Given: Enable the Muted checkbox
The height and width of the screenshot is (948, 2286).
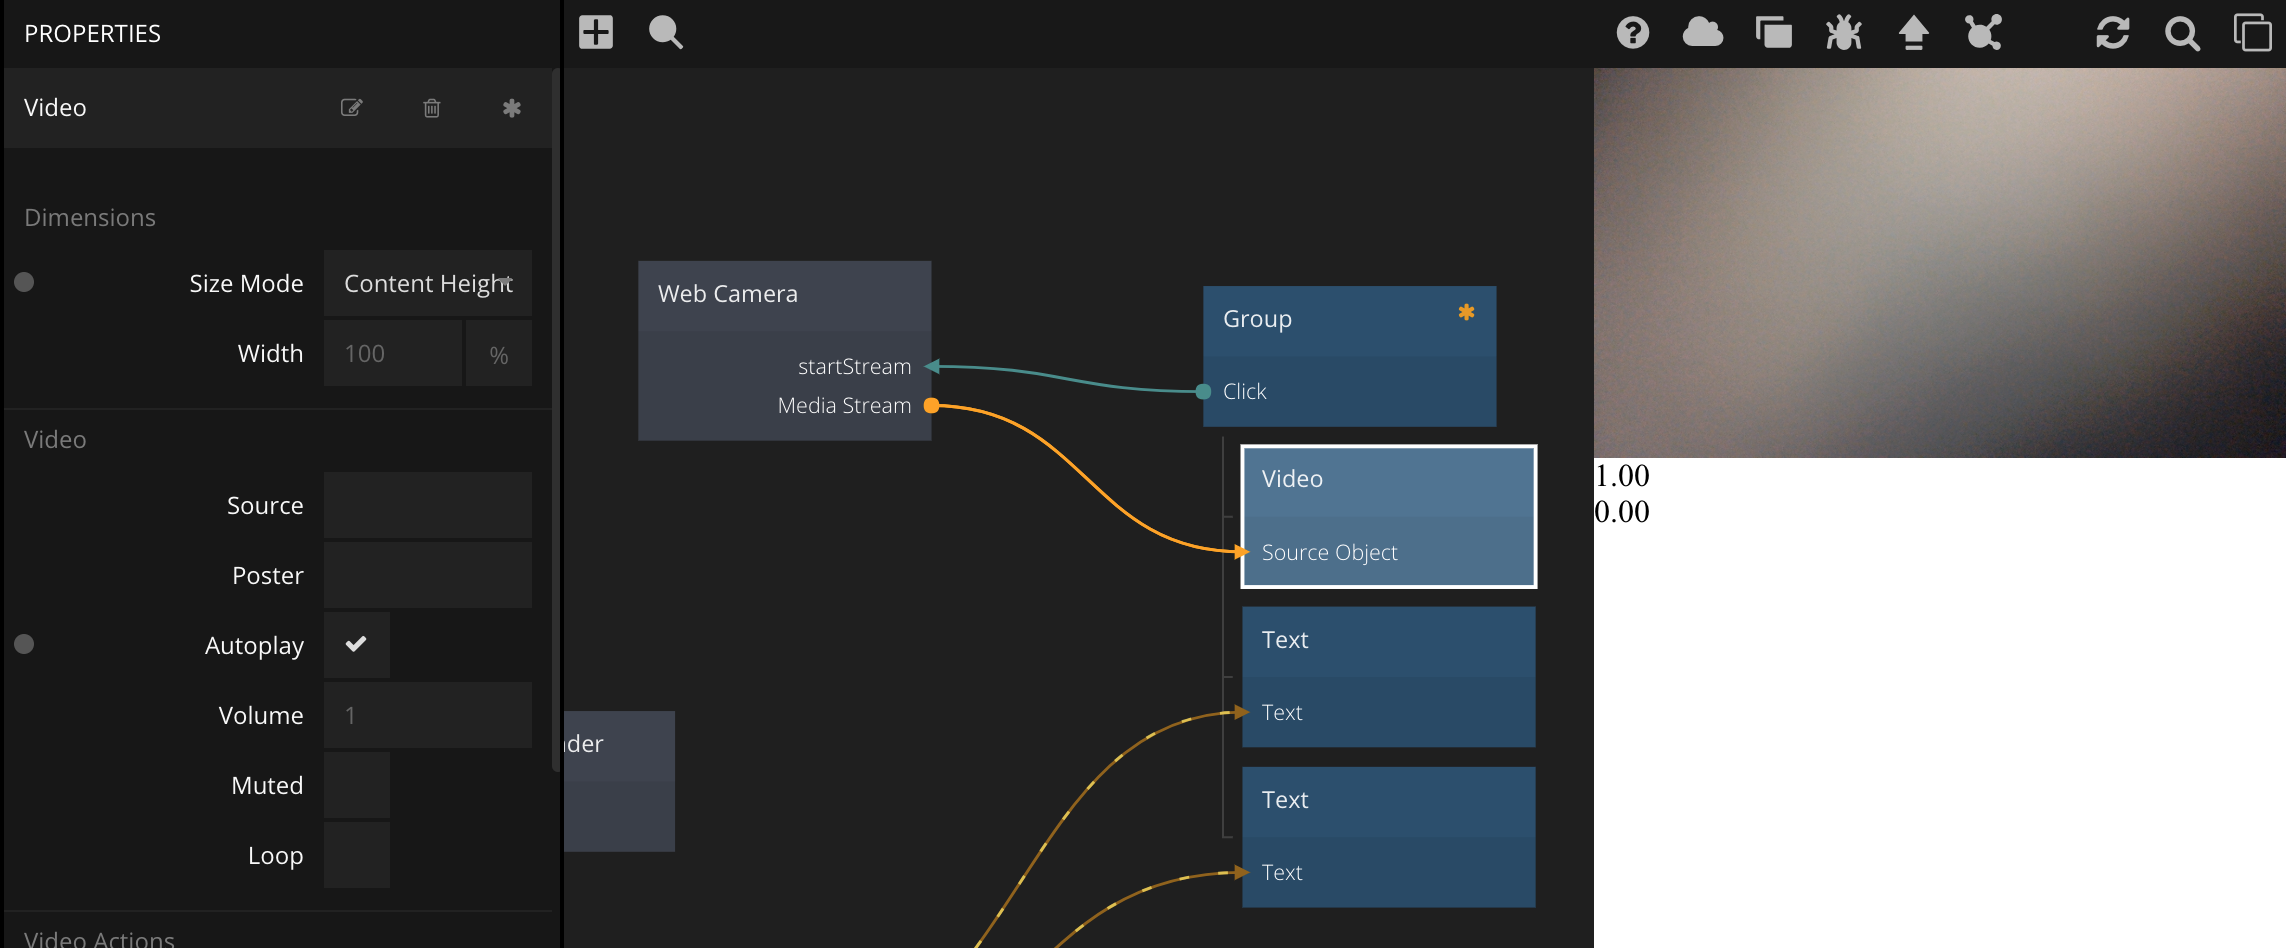Looking at the screenshot, I should [x=357, y=785].
